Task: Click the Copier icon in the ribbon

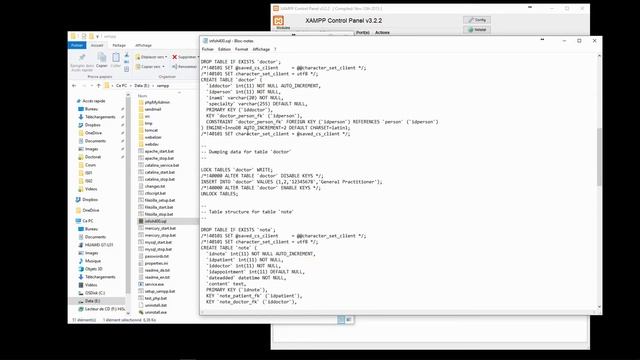Action: coord(102,58)
